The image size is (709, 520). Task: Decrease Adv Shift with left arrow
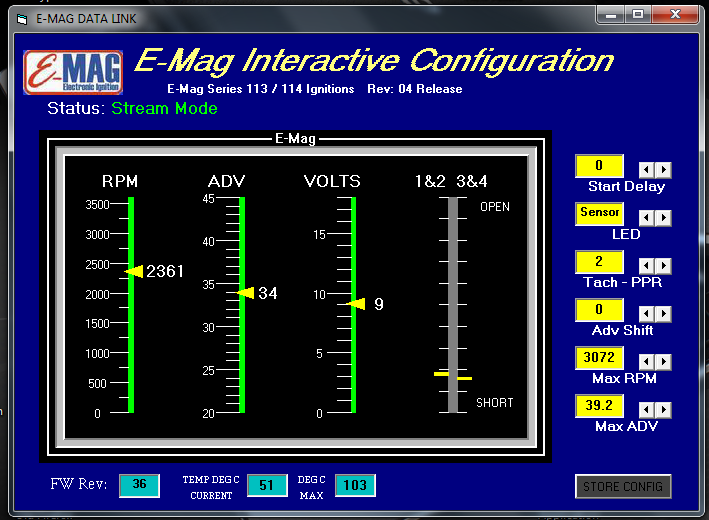pos(647,314)
